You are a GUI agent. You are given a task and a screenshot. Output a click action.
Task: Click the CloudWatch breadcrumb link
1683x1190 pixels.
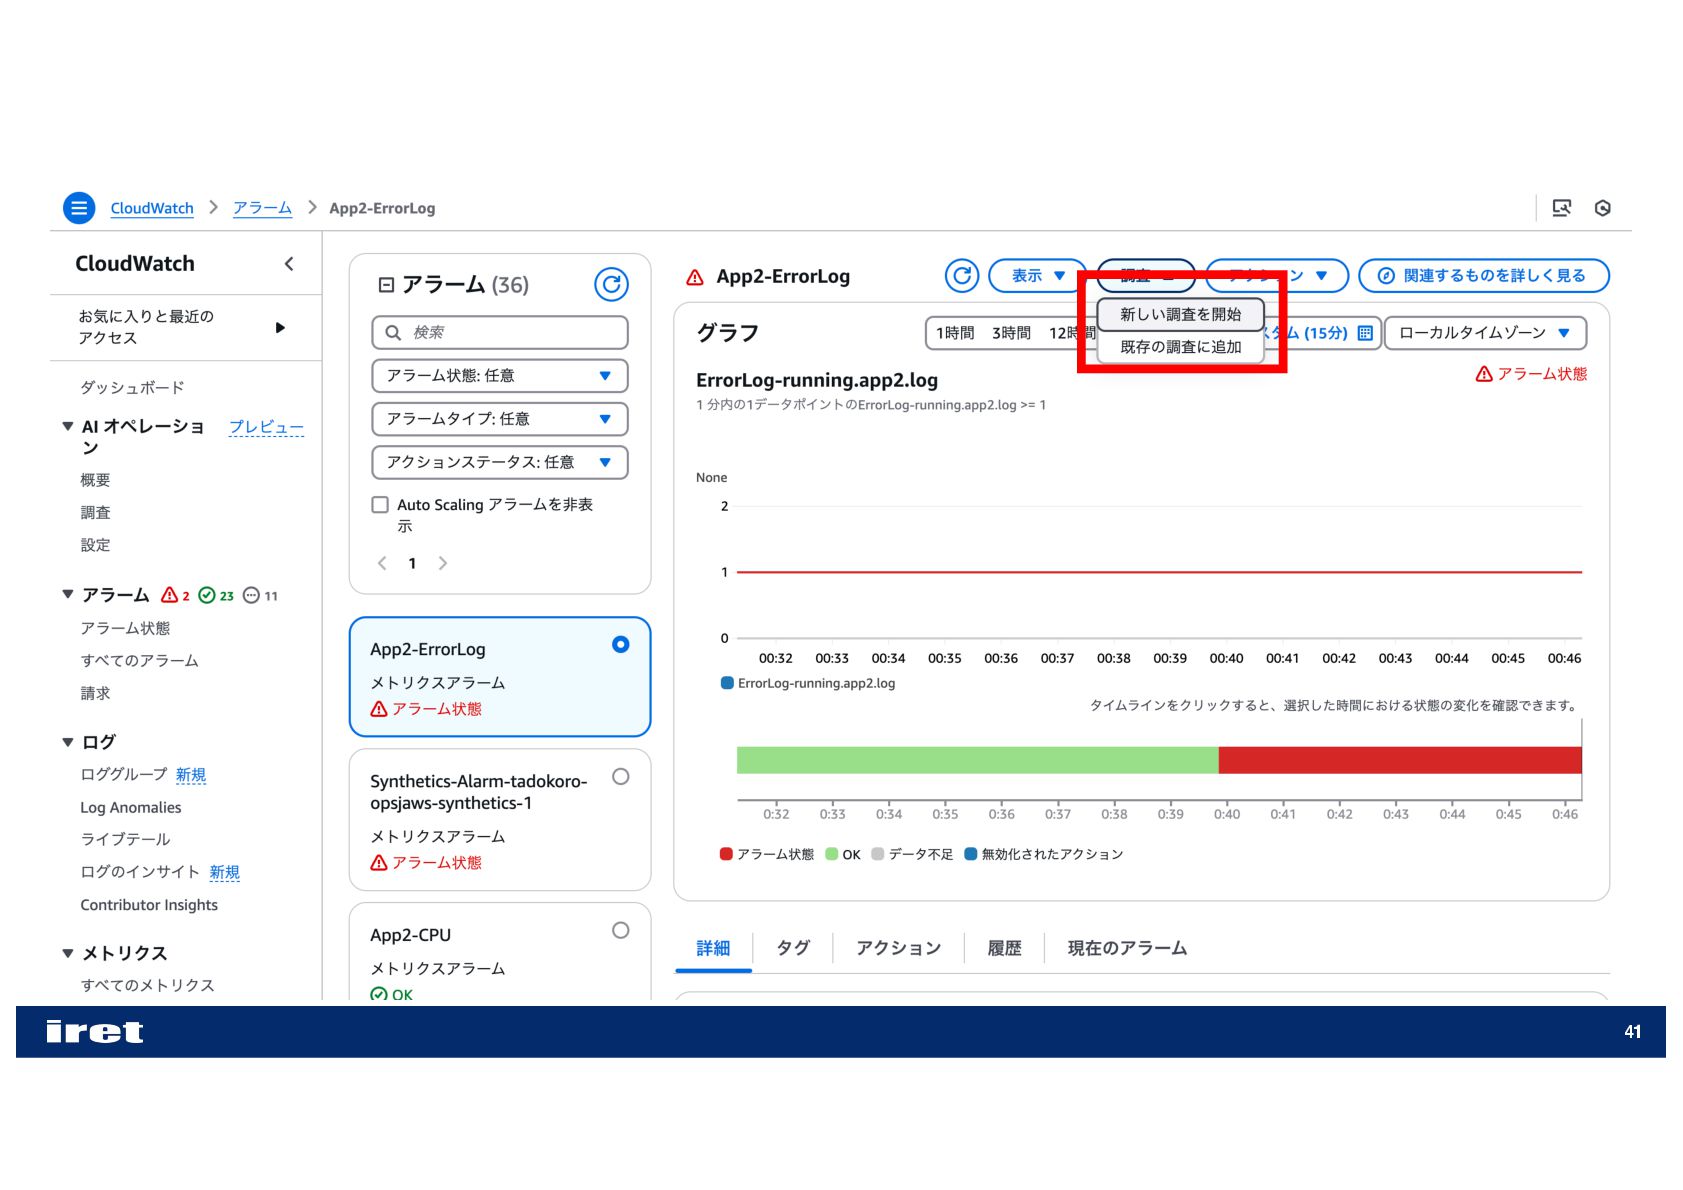(x=152, y=208)
